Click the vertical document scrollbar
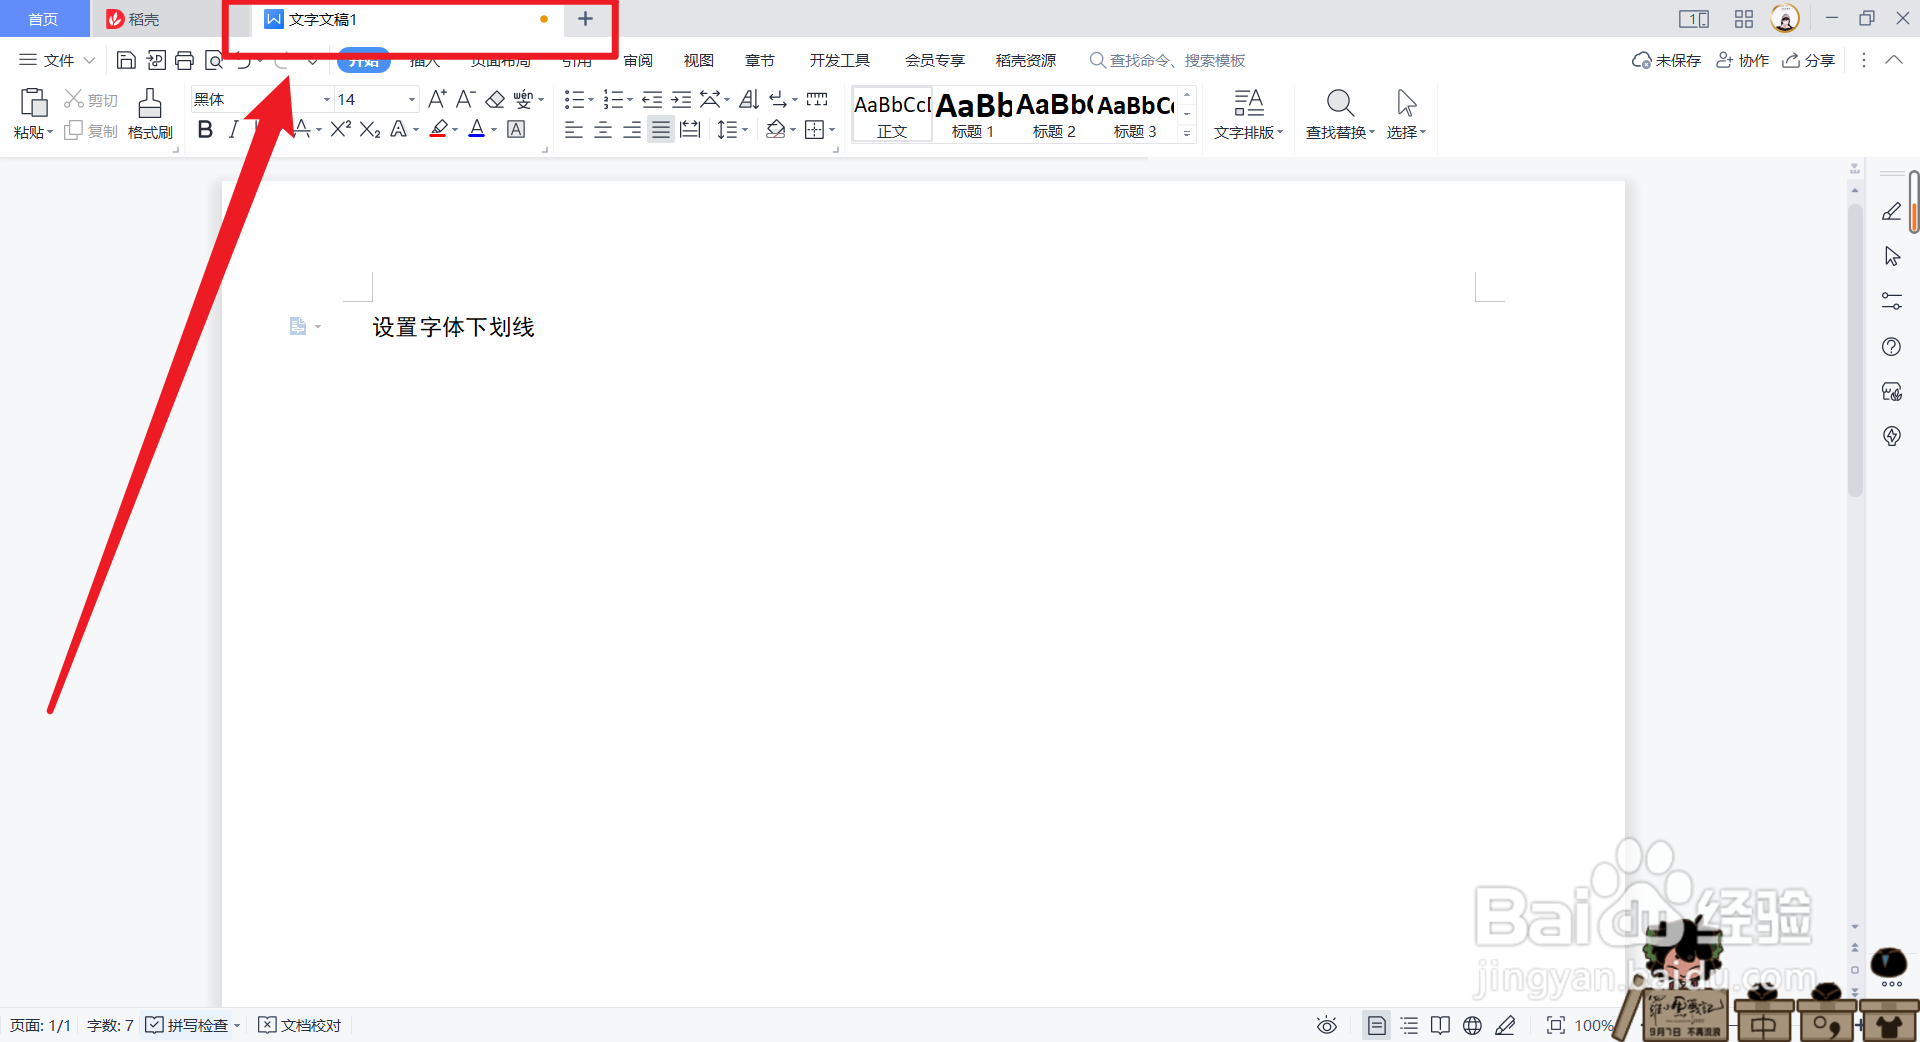The image size is (1920, 1042). [1855, 350]
